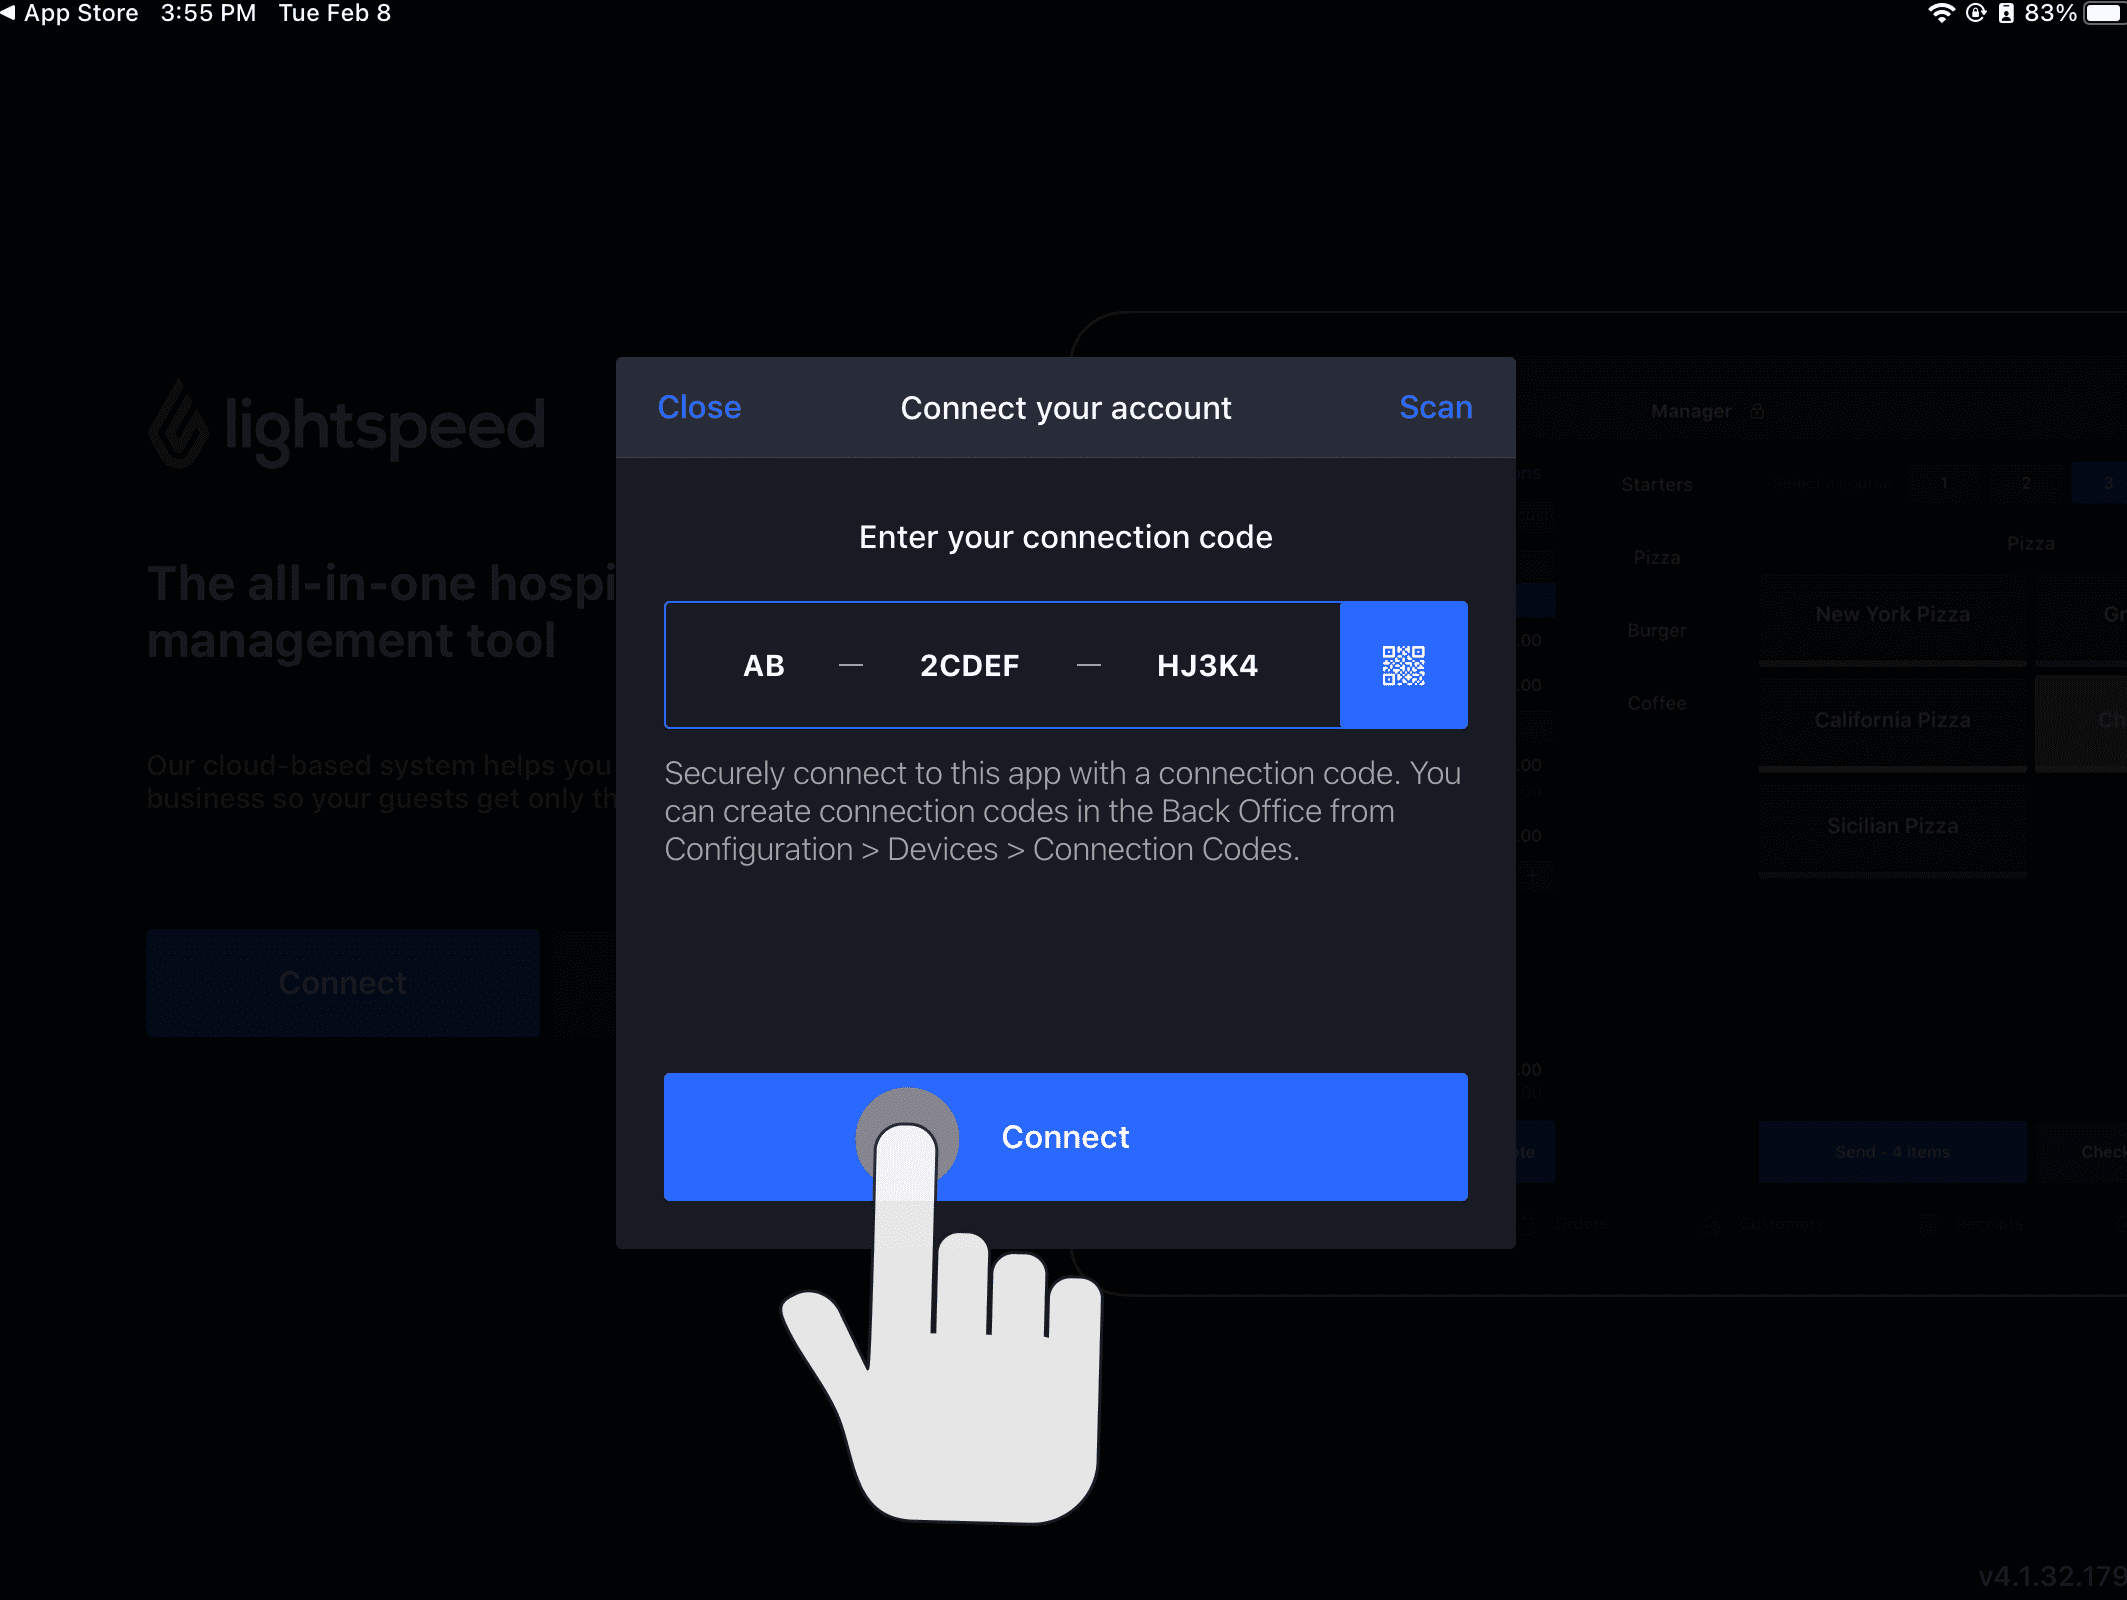Viewport: 2127px width, 1600px height.
Task: Tap the battery indicator icon
Action: 2103,13
